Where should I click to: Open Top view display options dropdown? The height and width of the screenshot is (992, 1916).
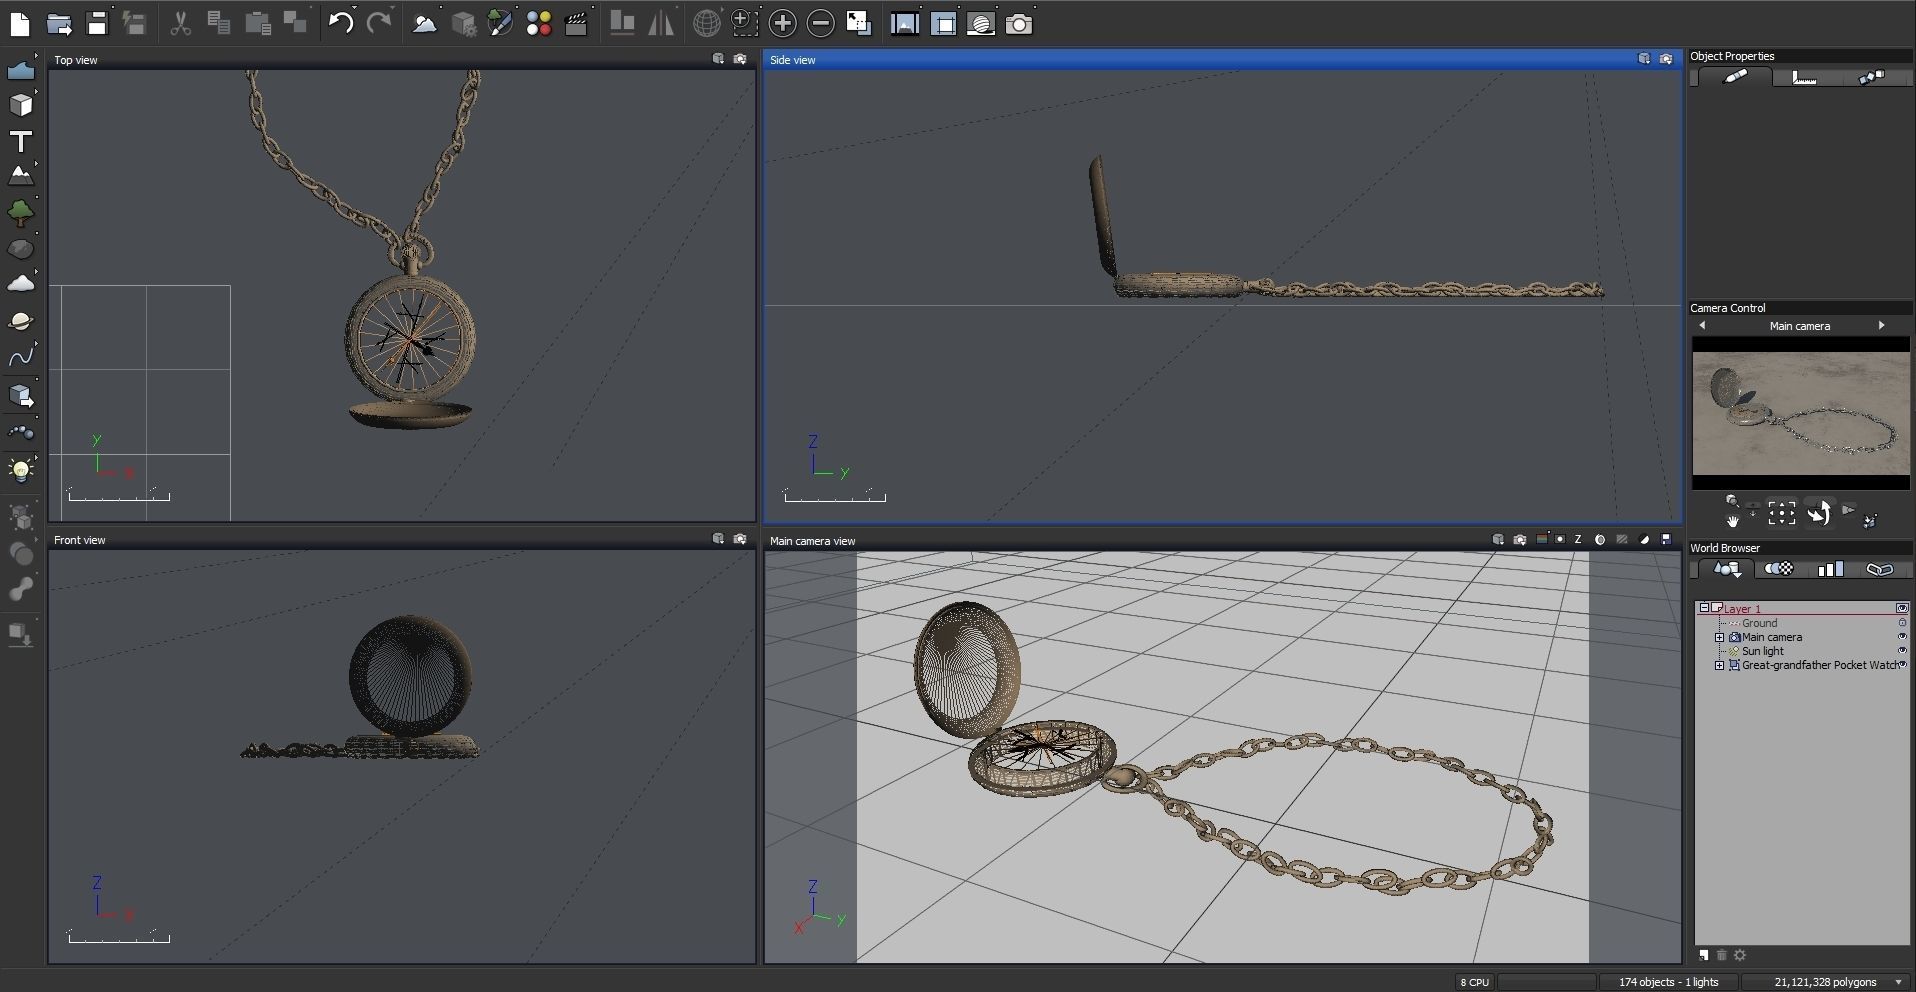click(718, 60)
